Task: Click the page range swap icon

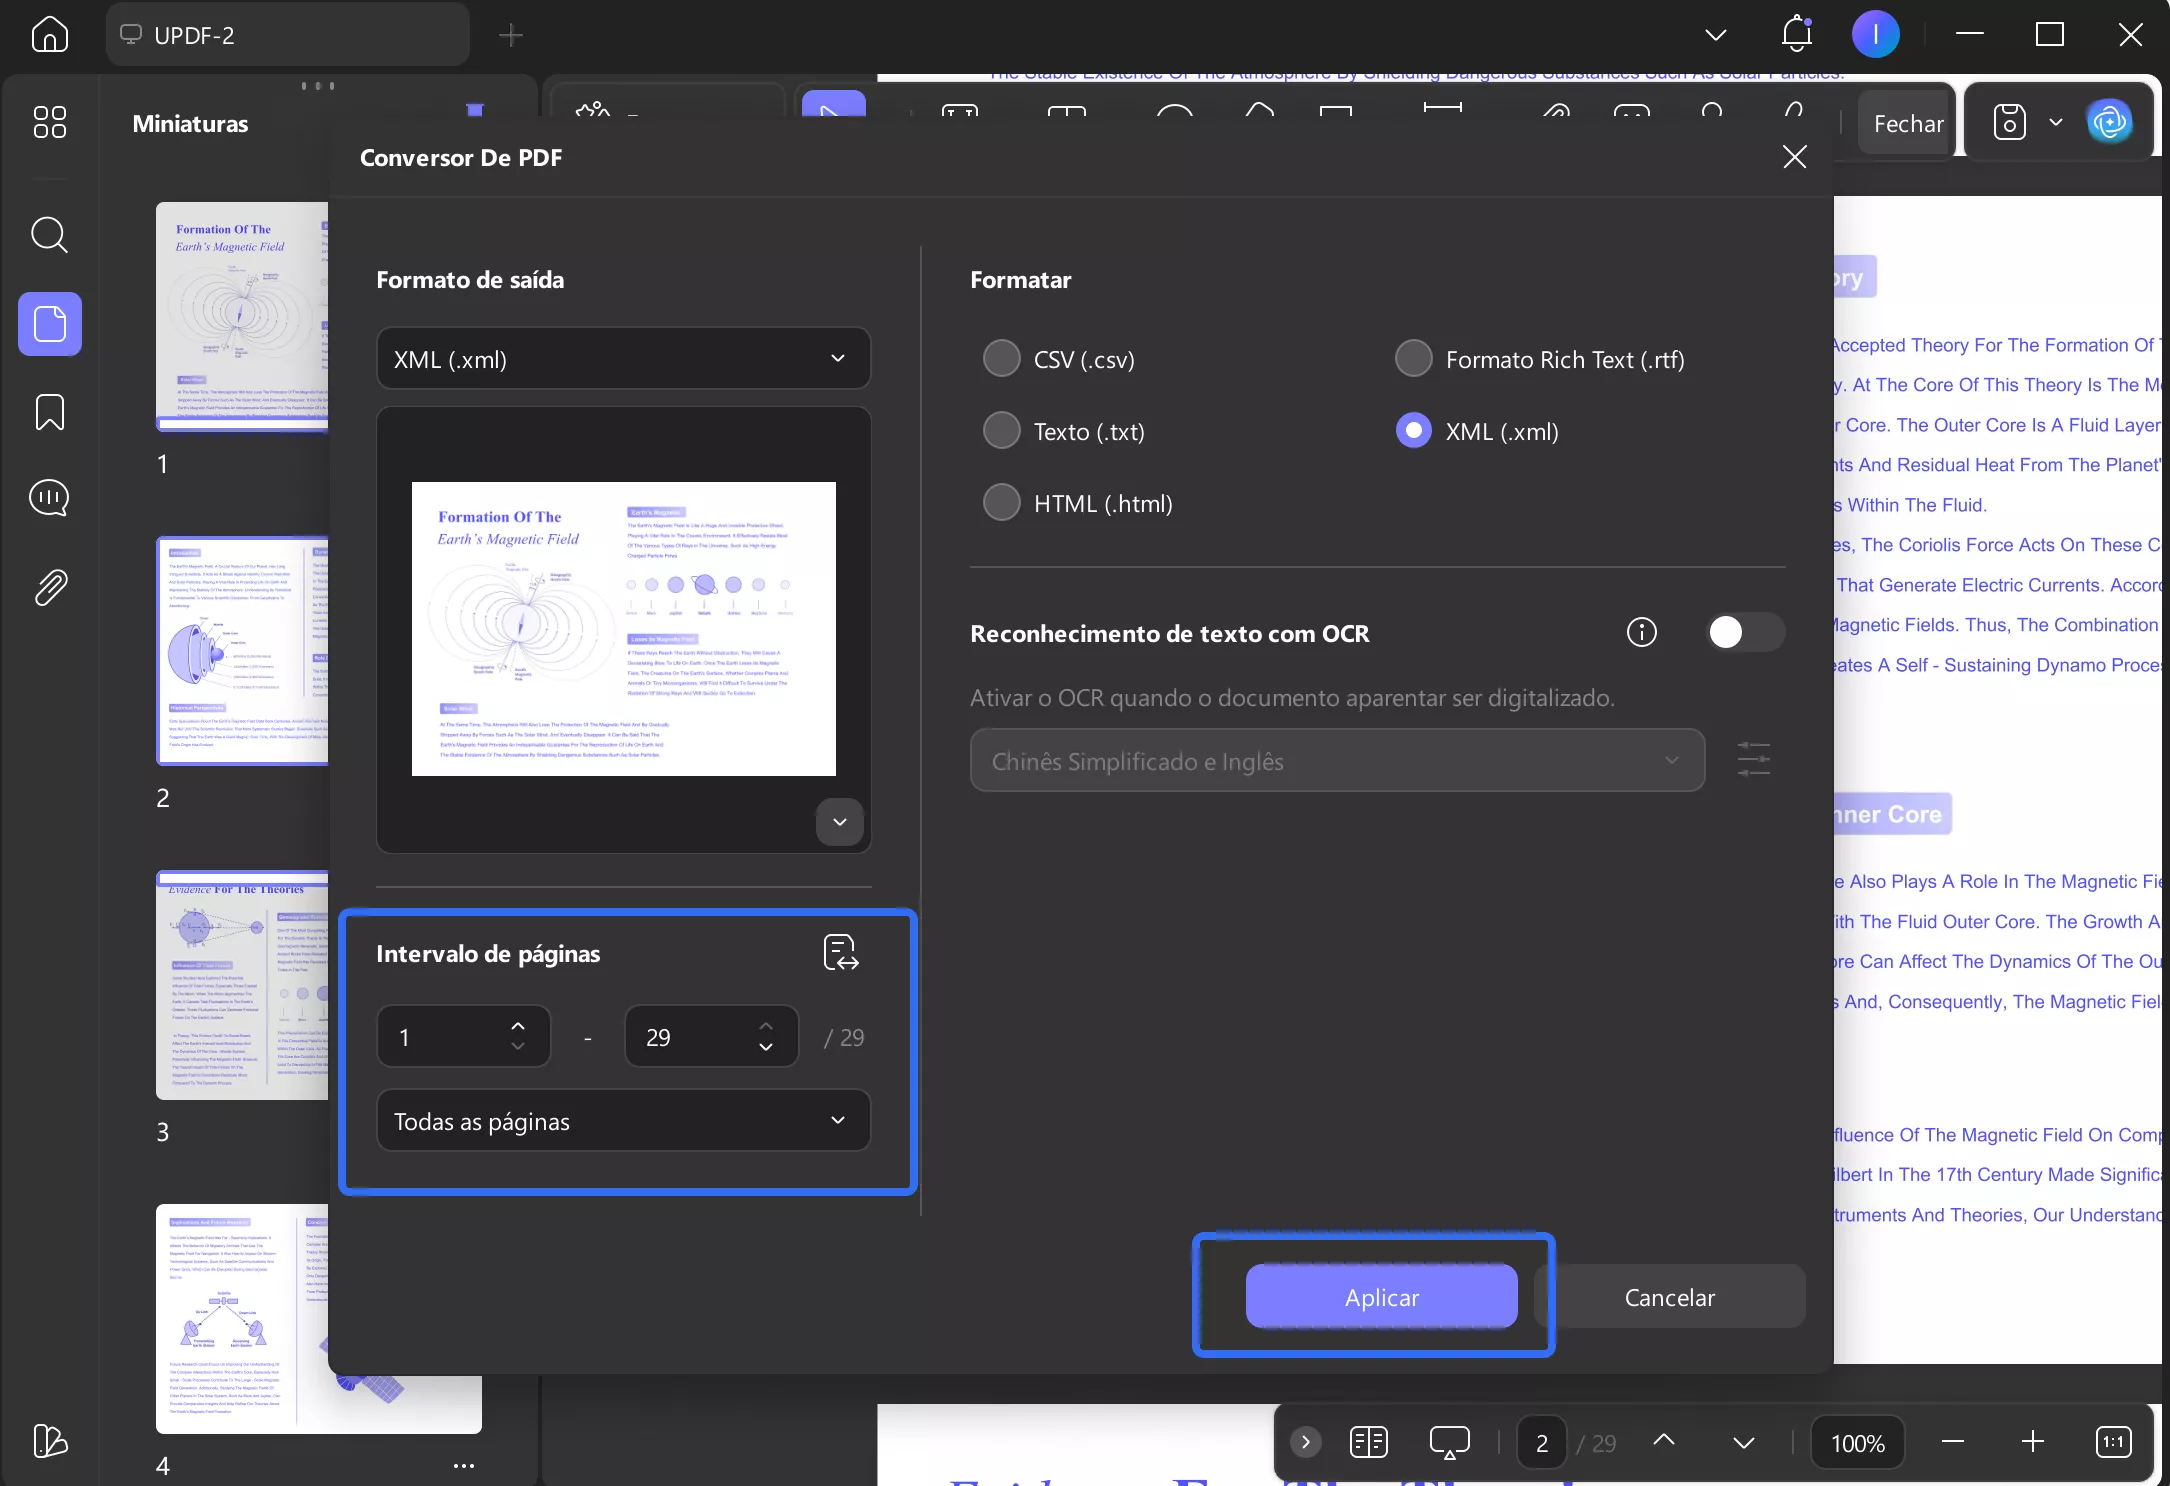Action: (840, 952)
